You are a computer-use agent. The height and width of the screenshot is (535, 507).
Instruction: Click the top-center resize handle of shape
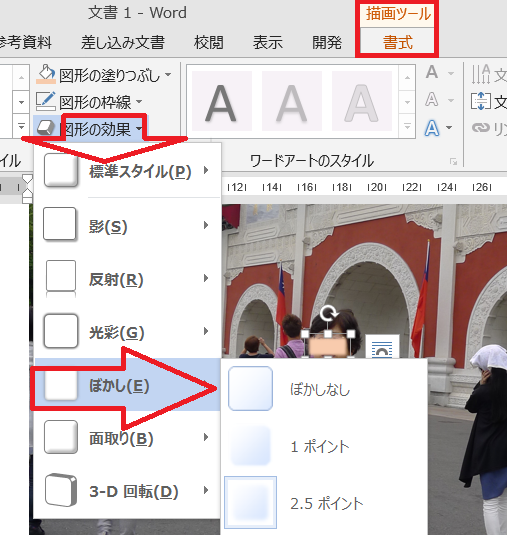pyautogui.click(x=328, y=334)
